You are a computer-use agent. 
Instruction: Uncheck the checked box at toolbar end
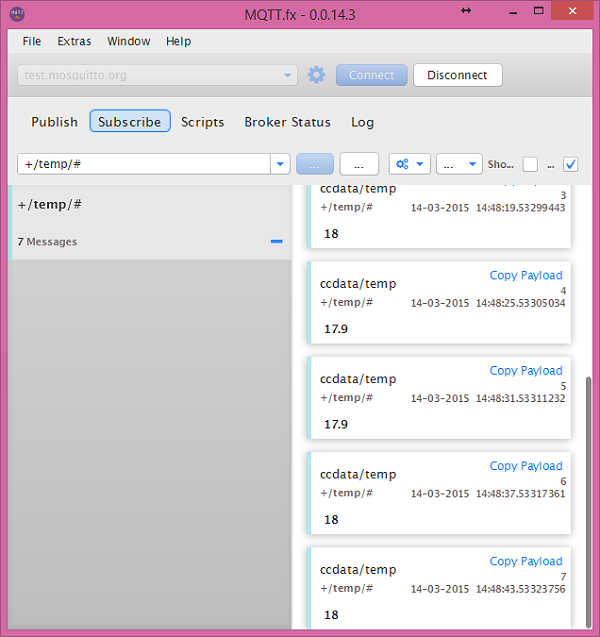570,165
